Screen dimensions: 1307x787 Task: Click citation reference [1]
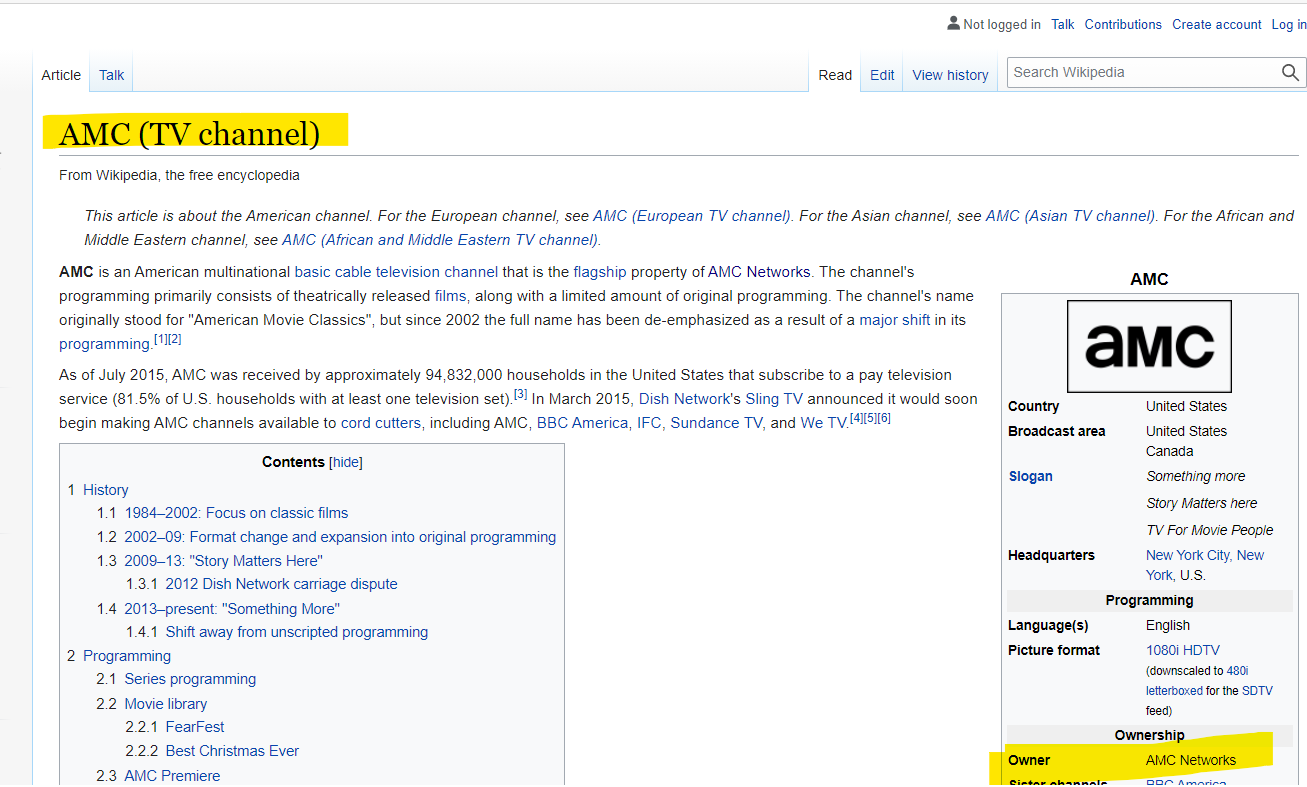click(159, 339)
